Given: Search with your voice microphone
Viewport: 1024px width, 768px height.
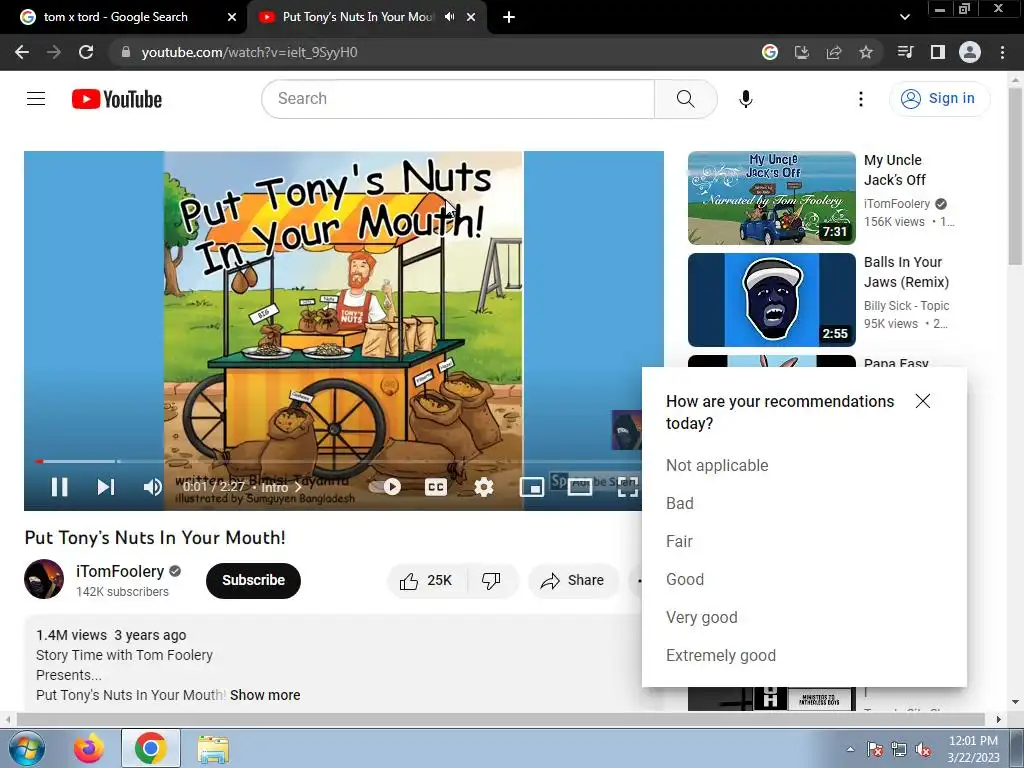Looking at the screenshot, I should (746, 99).
